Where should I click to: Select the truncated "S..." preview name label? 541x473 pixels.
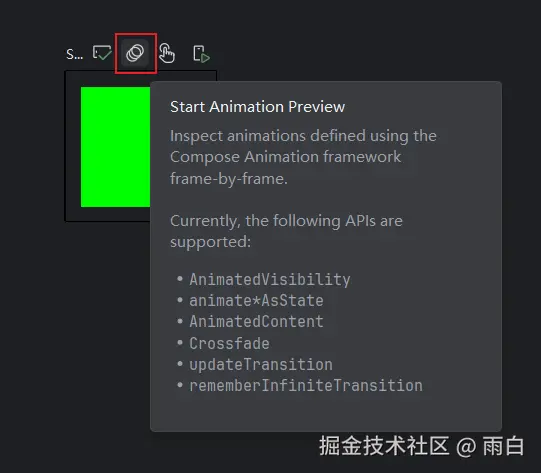pos(75,54)
